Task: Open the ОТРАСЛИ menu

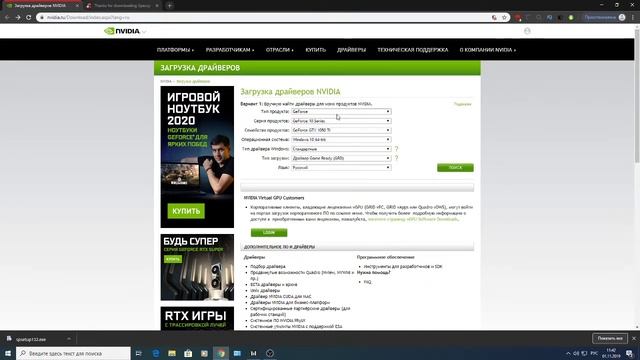Action: pyautogui.click(x=280, y=50)
